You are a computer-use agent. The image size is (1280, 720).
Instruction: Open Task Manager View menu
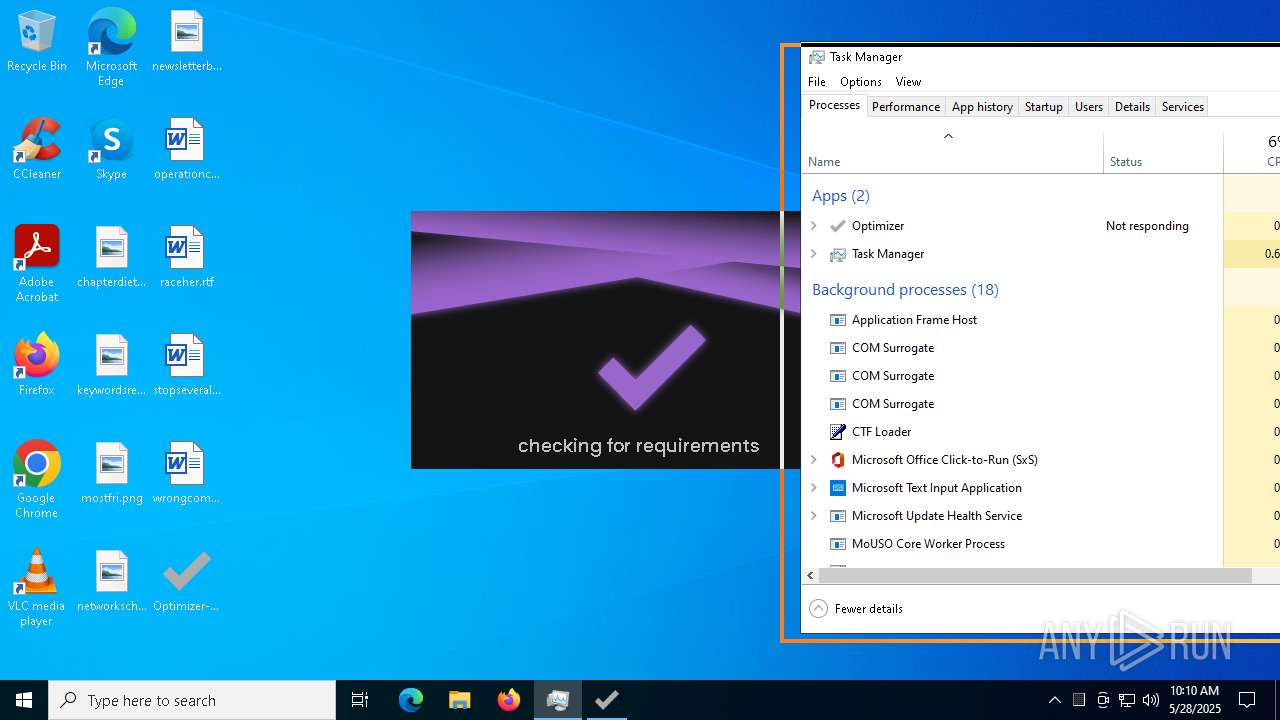click(x=908, y=82)
